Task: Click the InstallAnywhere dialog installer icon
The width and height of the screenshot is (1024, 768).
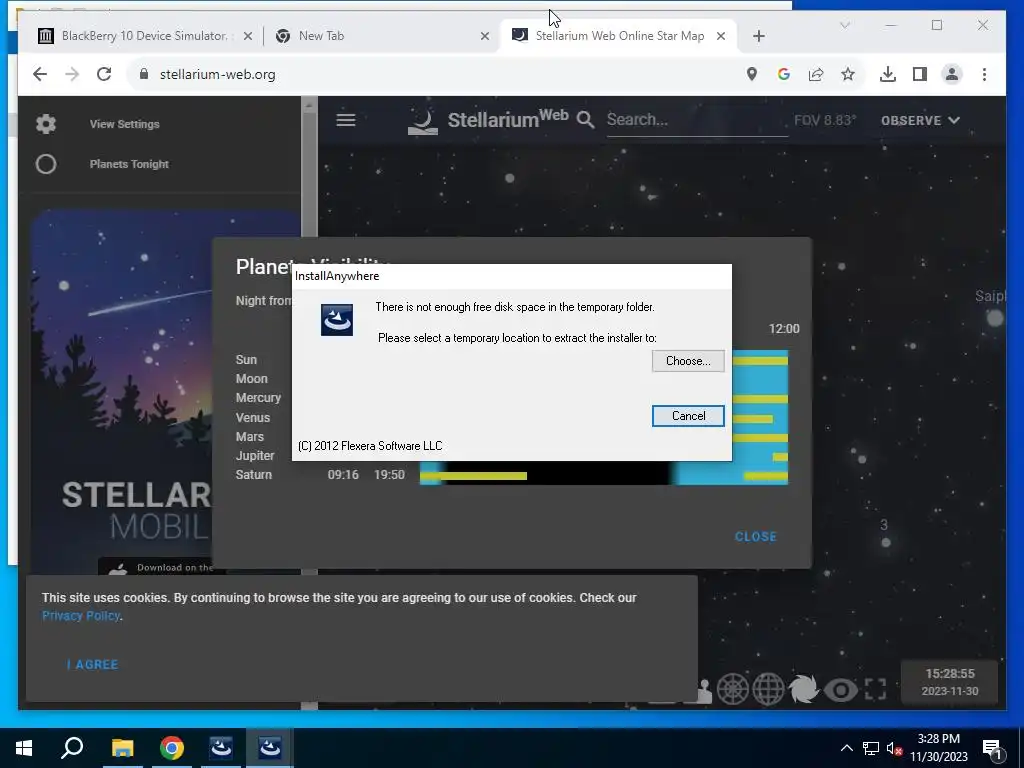Action: coord(336,319)
